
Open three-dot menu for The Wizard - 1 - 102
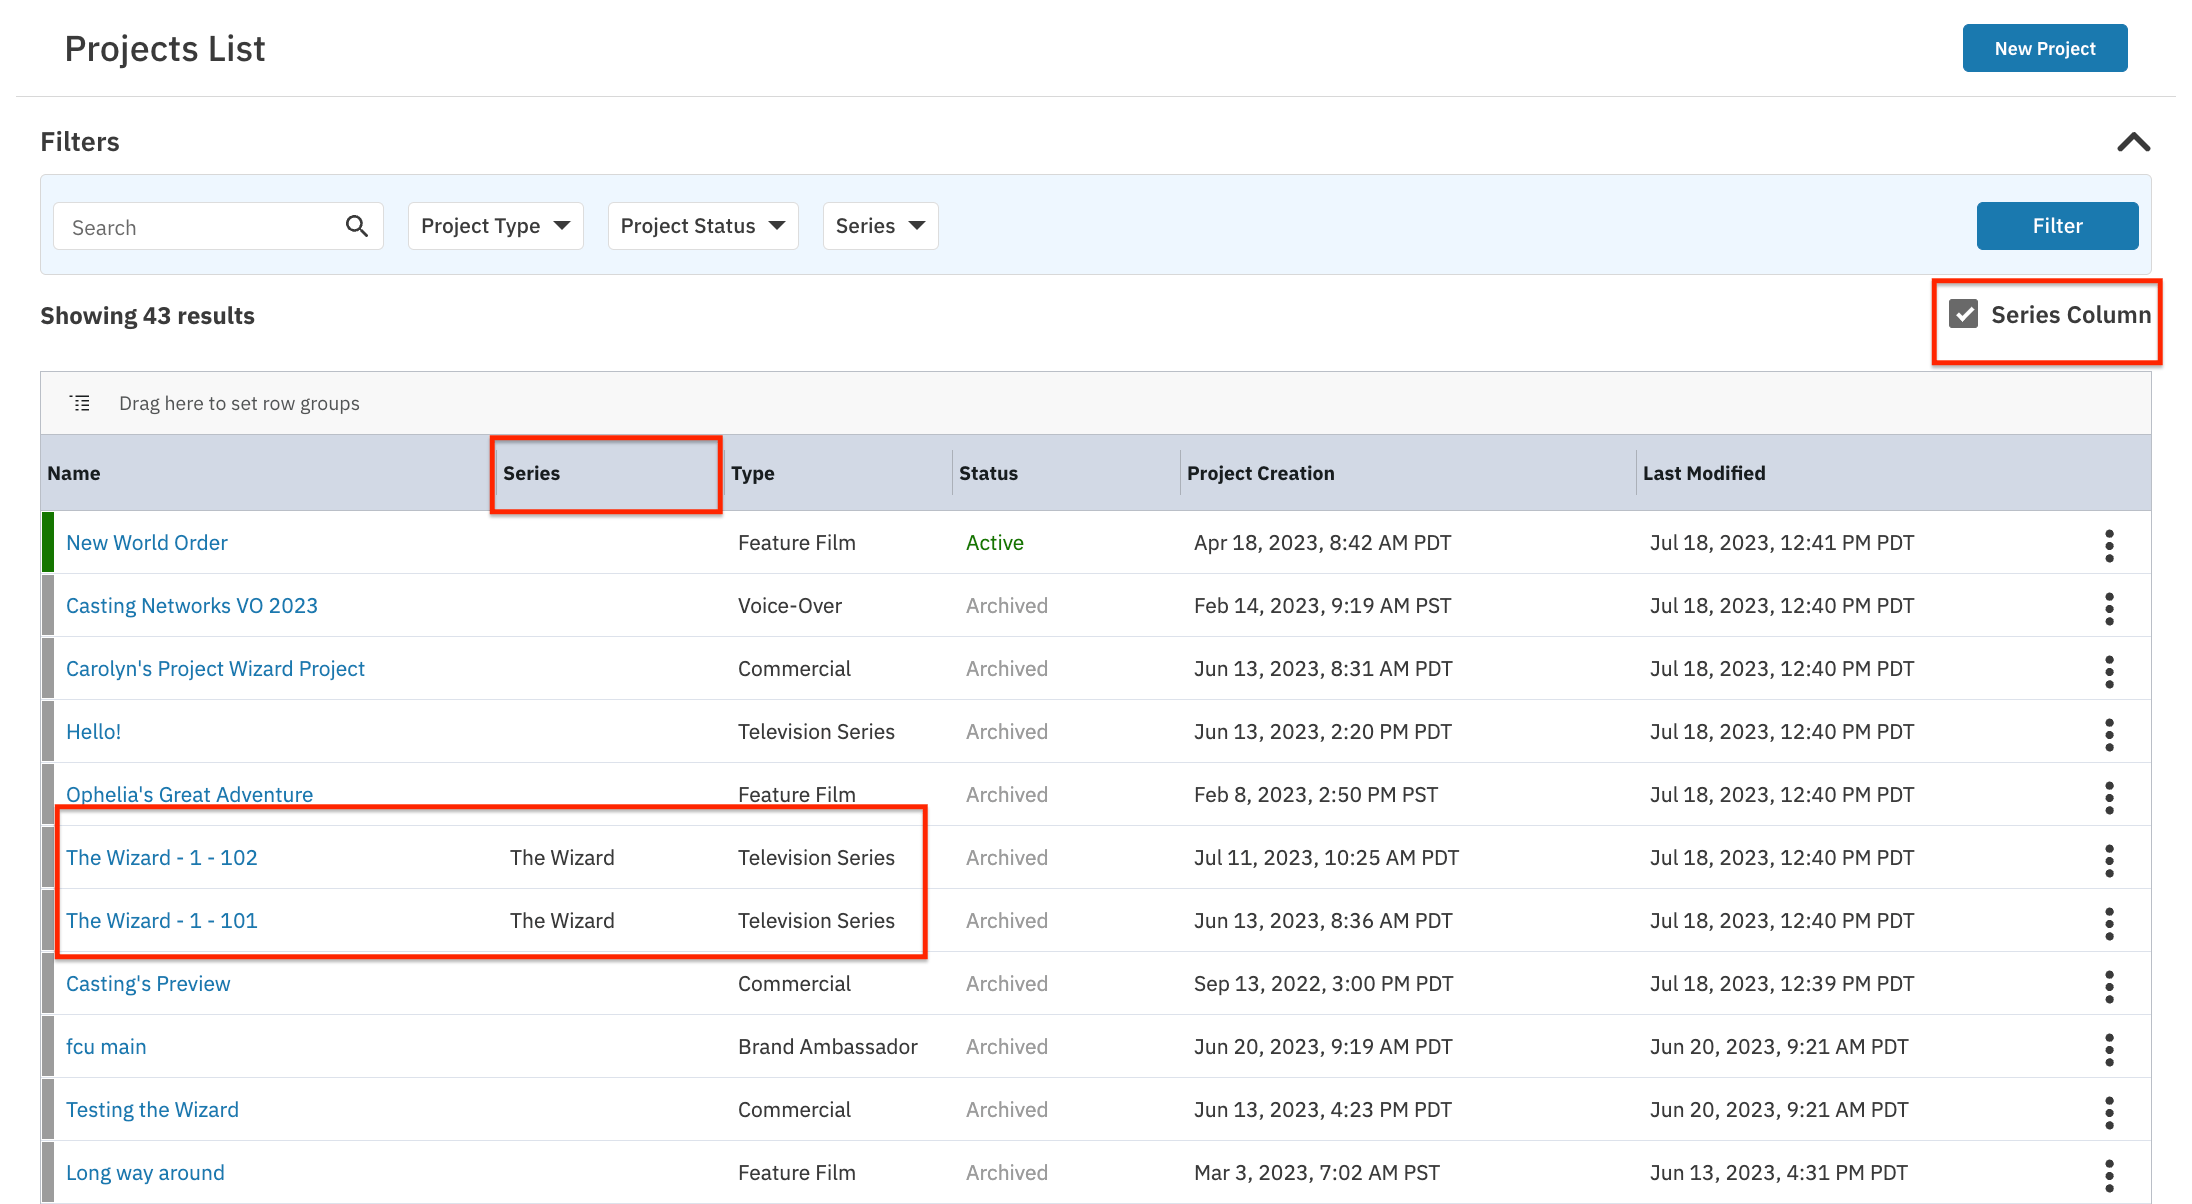click(x=2109, y=860)
